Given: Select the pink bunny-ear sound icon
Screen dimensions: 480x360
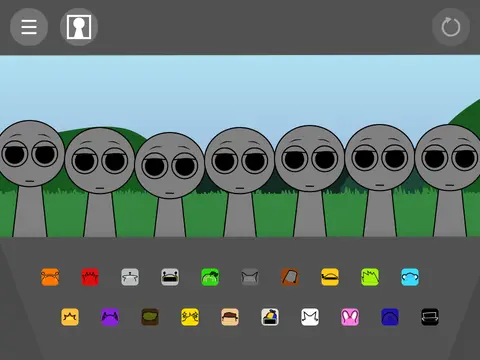Looking at the screenshot, I should [350, 317].
